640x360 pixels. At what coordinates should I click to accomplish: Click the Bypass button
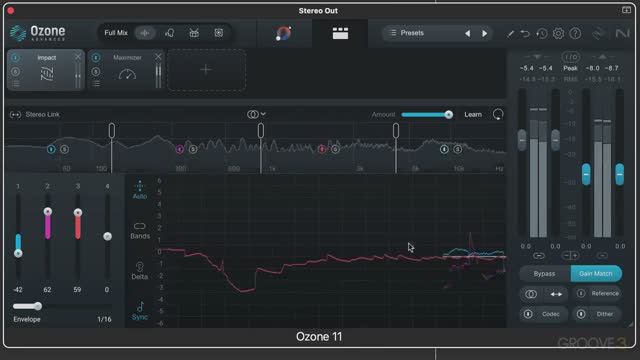[x=544, y=273]
